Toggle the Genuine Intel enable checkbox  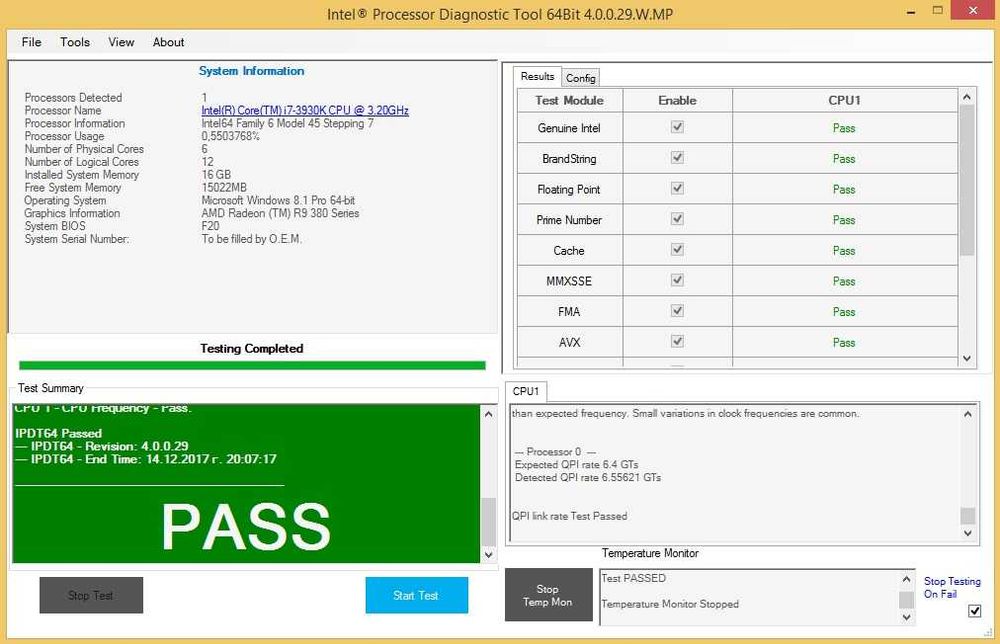pyautogui.click(x=677, y=128)
